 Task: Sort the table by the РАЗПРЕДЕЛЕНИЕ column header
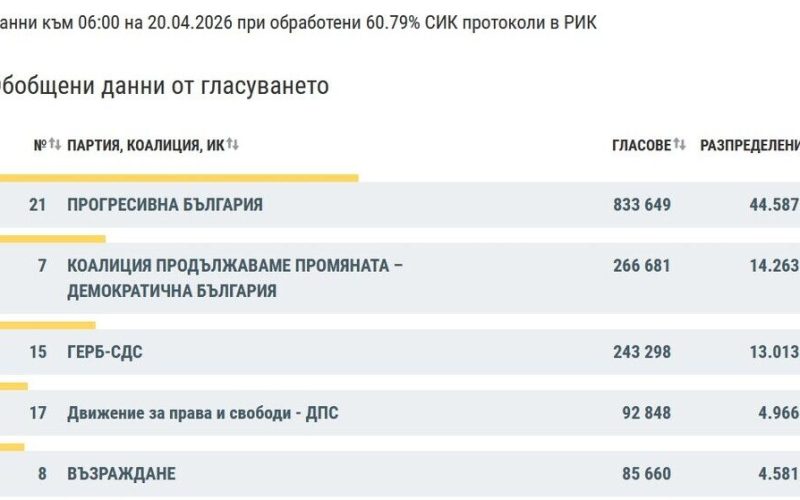pos(749,146)
